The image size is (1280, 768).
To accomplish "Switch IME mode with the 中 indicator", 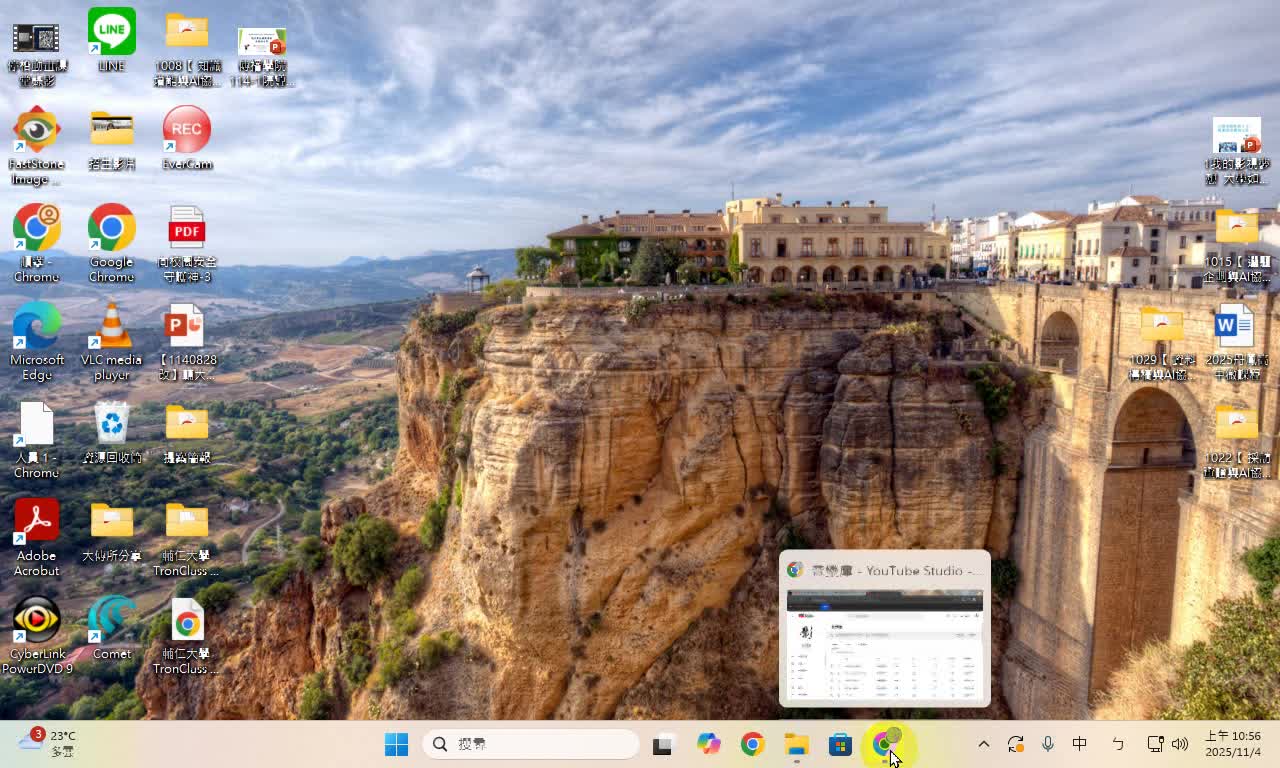I will point(1080,744).
